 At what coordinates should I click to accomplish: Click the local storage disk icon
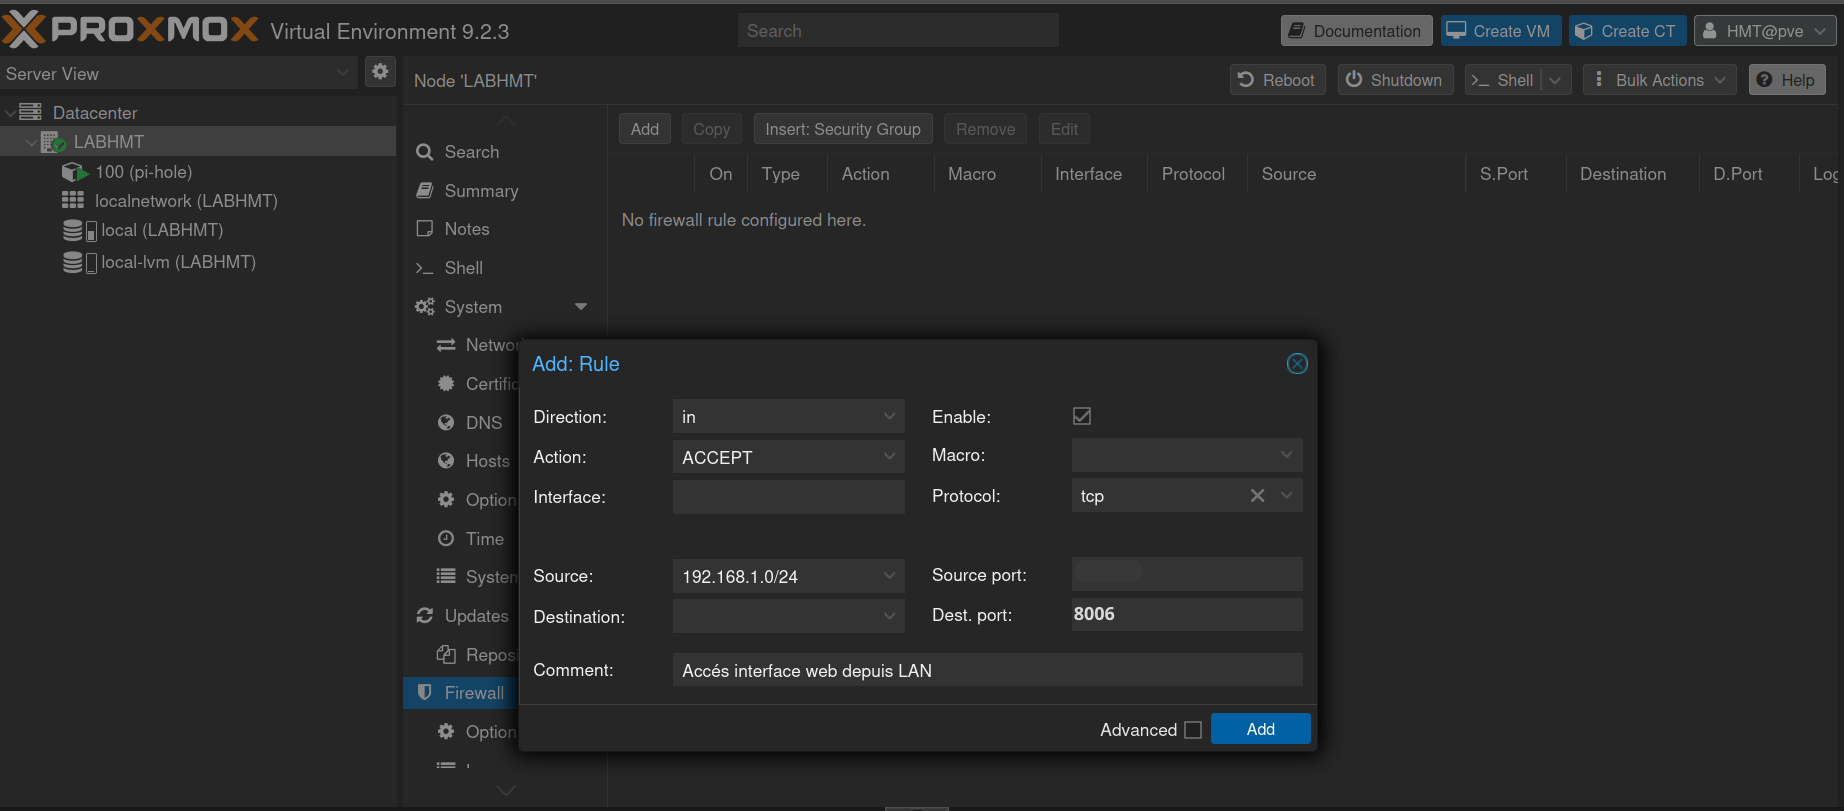(79, 230)
